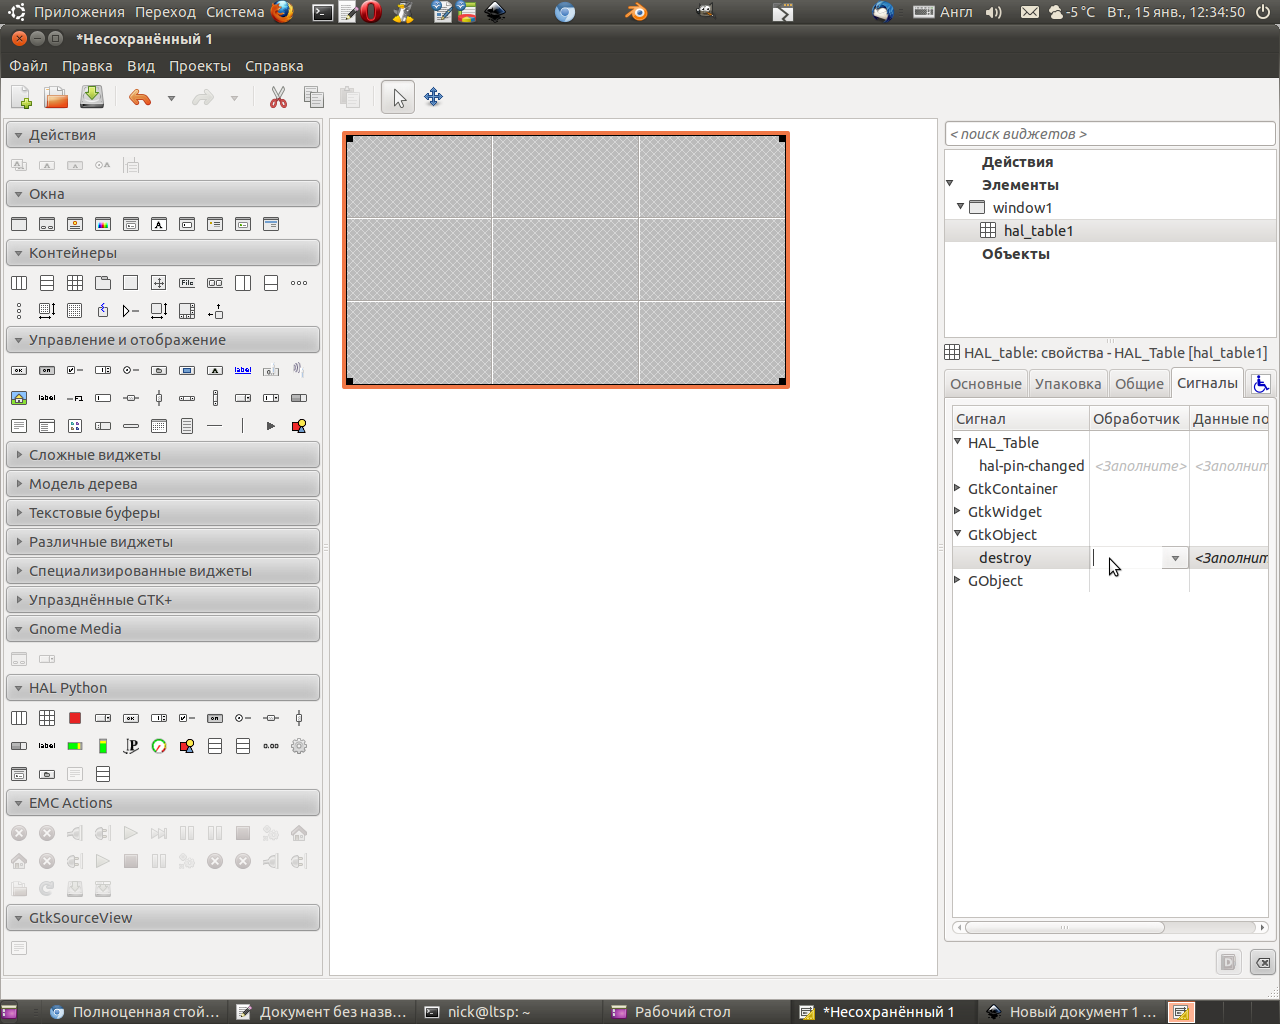
Task: Pick the HAL Table widget in HAL Python
Action: [x=47, y=718]
